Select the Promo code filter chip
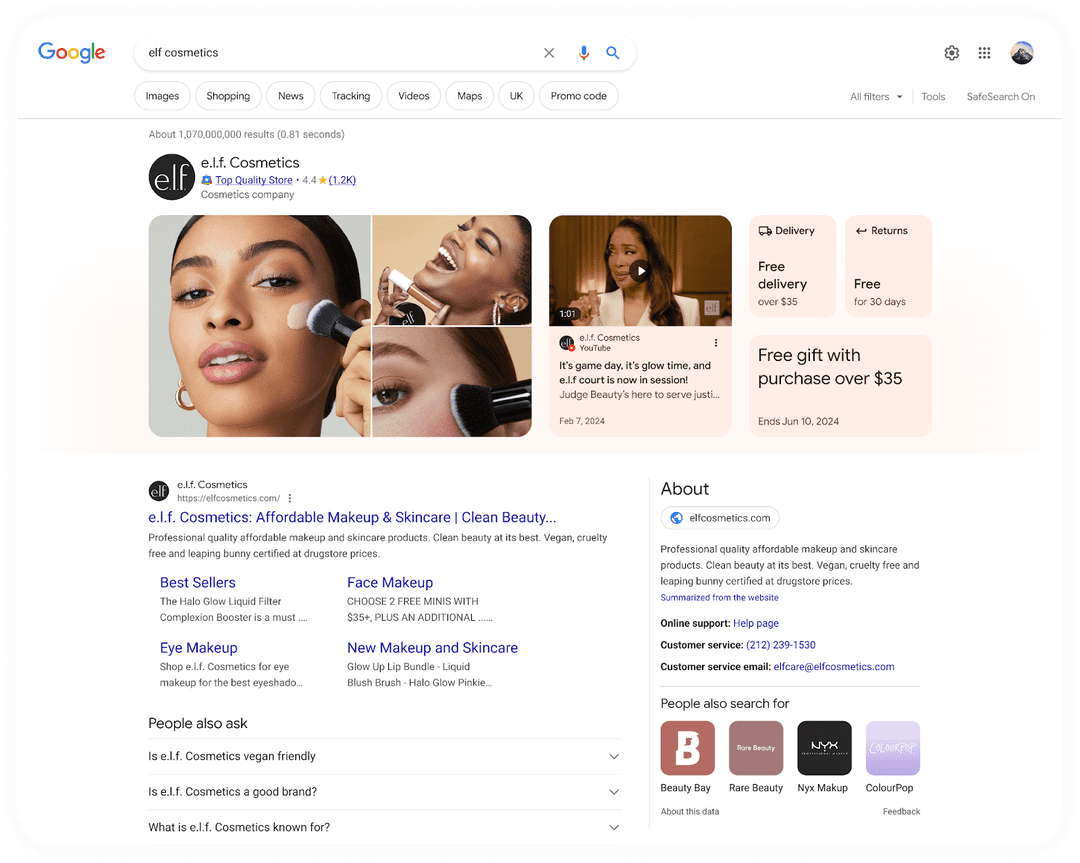 coord(579,96)
